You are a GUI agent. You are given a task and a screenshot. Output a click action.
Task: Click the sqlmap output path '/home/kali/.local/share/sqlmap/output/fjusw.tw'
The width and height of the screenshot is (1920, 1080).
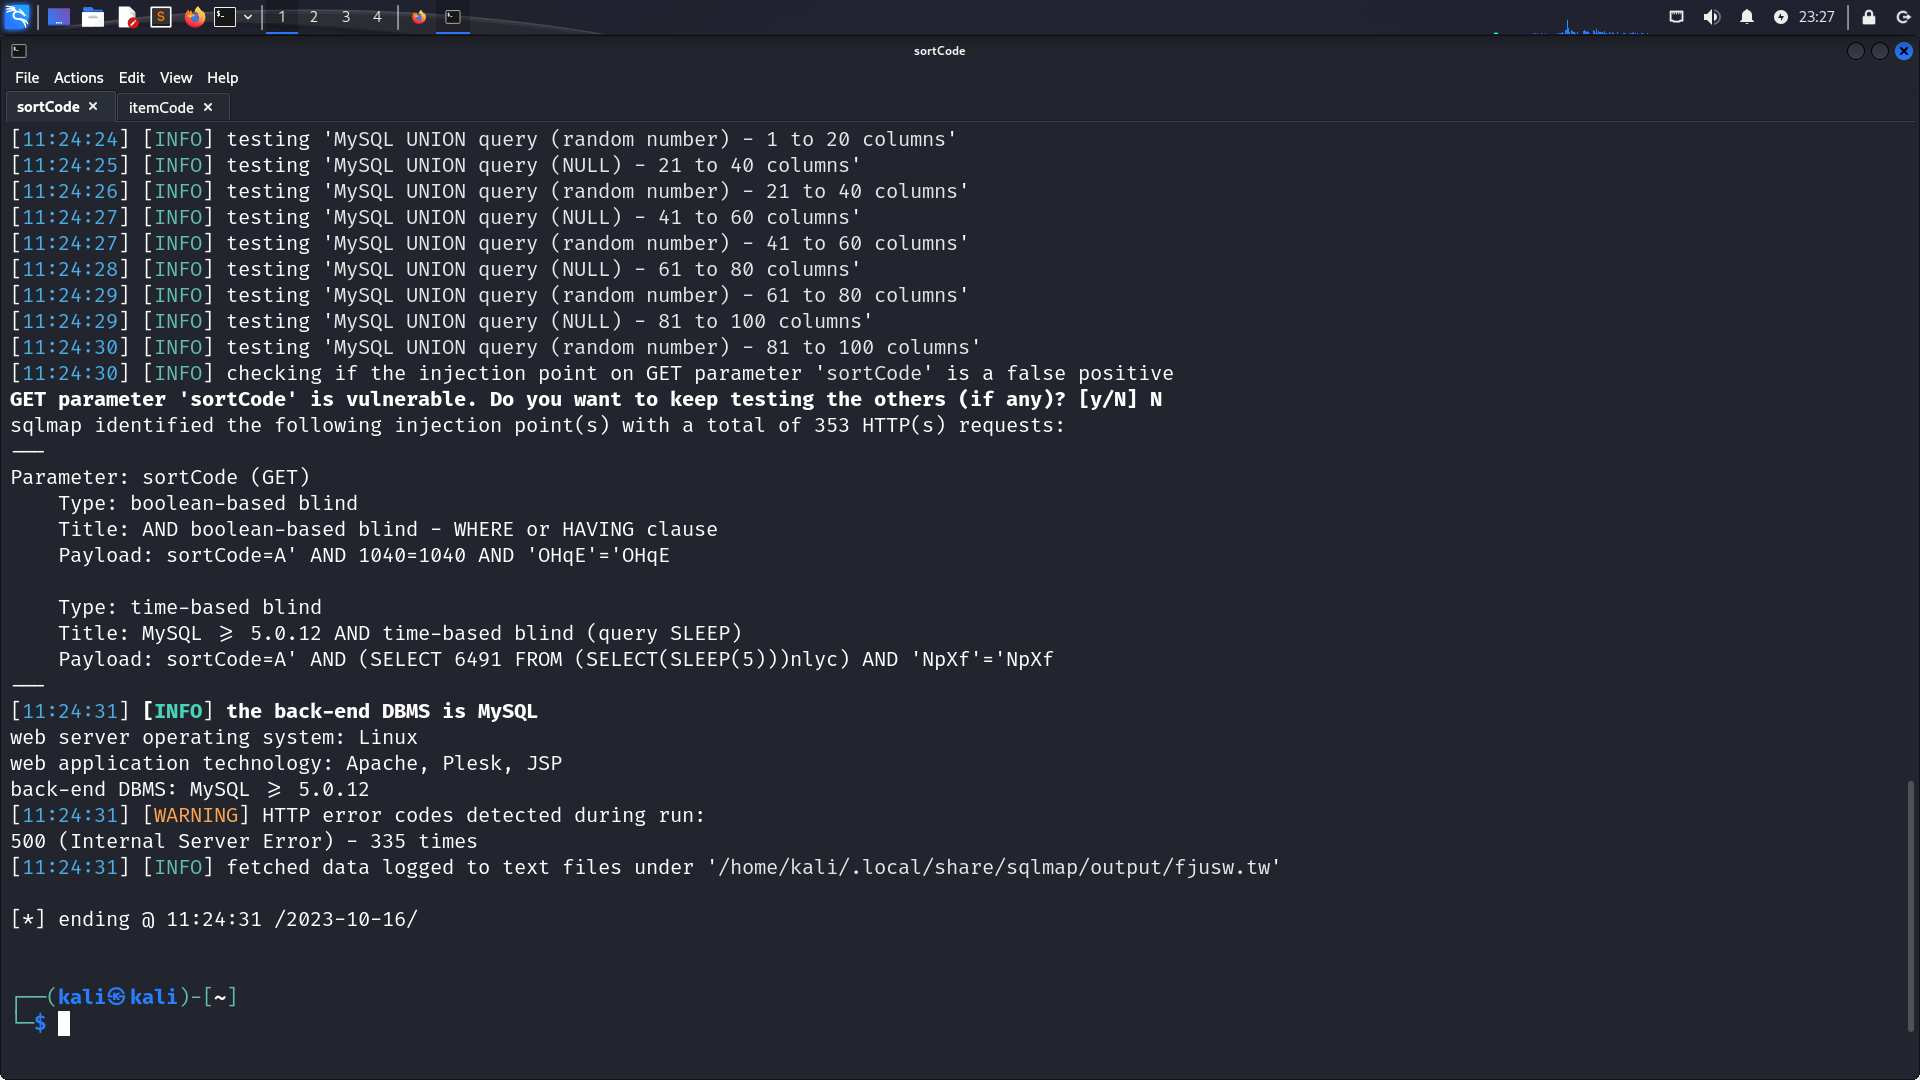(x=994, y=868)
